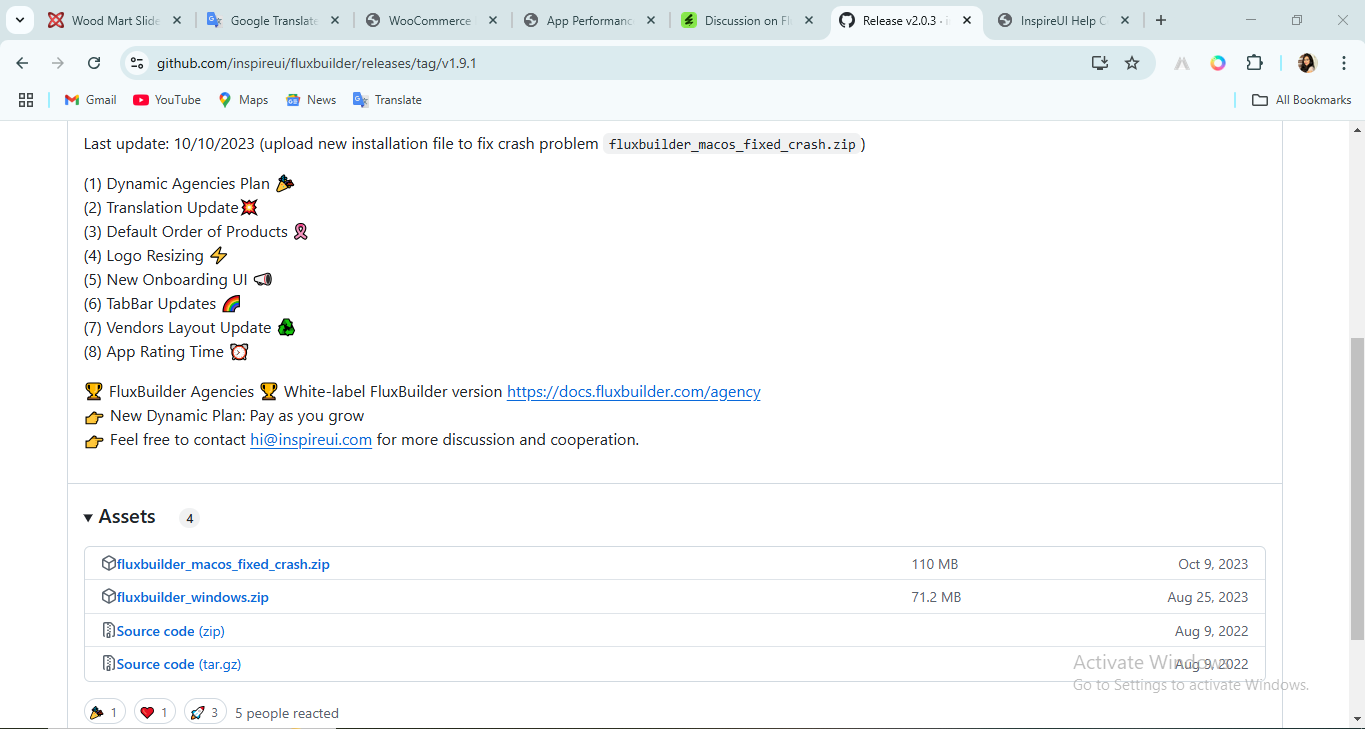React with the heart emoji

click(155, 713)
